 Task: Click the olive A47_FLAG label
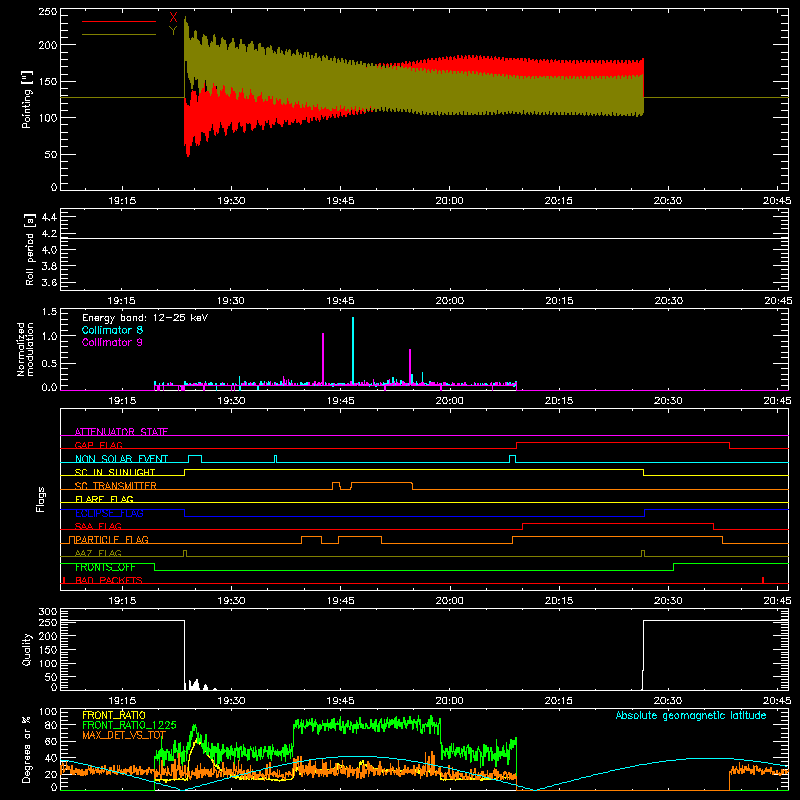tap(98, 553)
